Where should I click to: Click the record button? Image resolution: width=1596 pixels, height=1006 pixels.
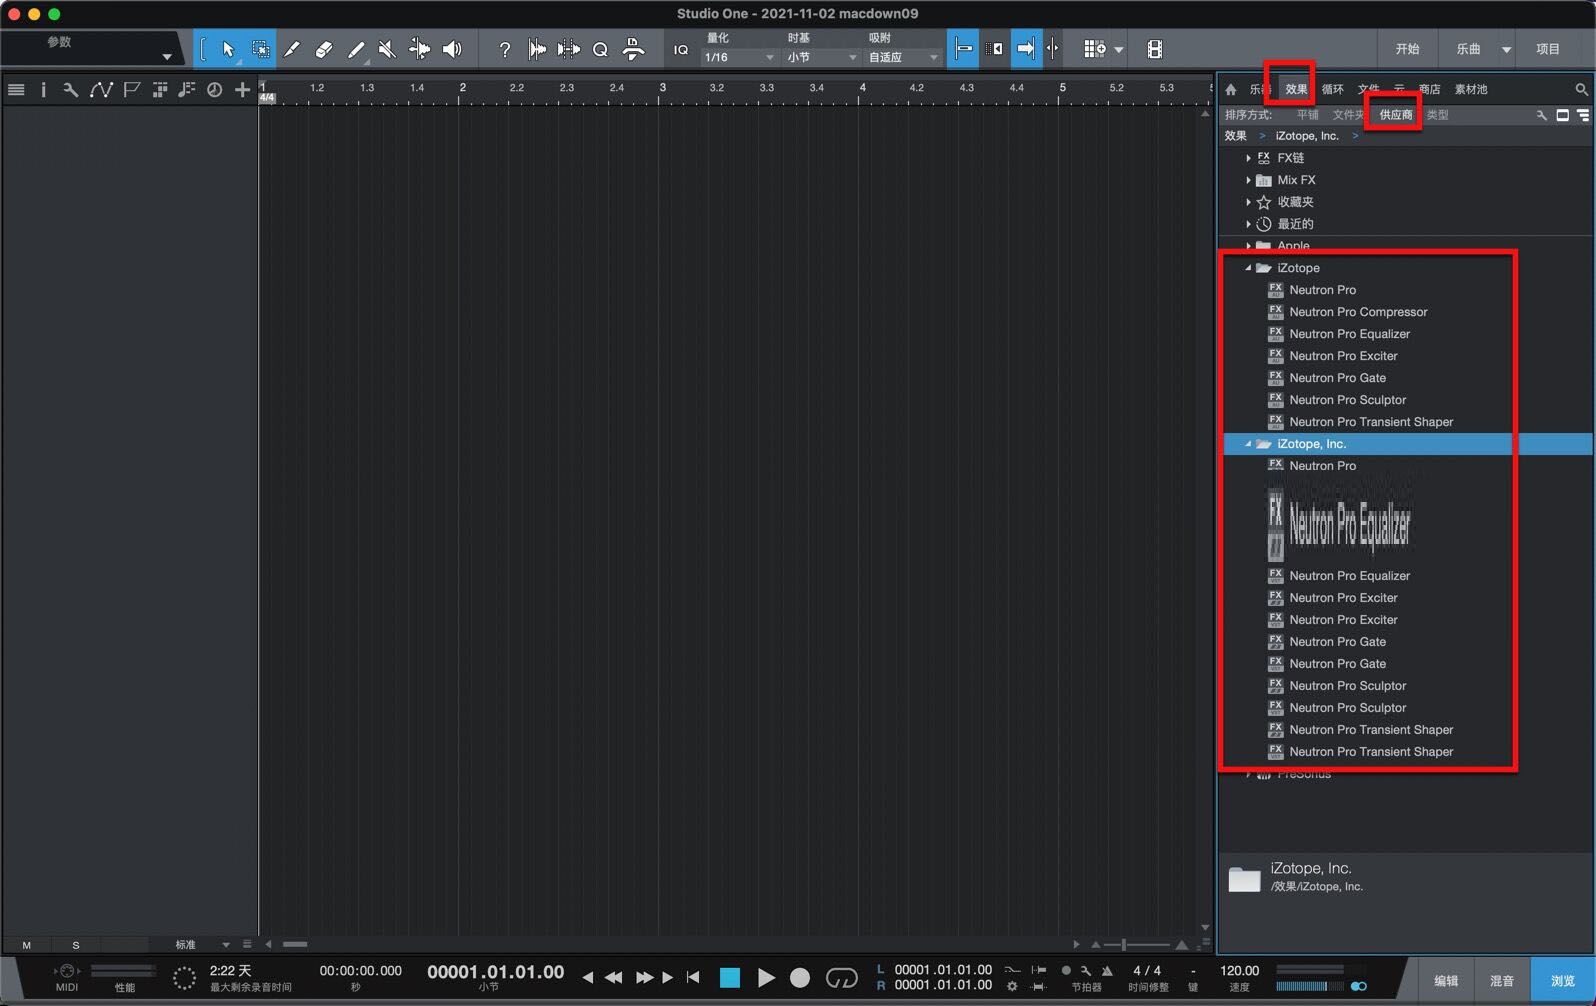pyautogui.click(x=800, y=978)
